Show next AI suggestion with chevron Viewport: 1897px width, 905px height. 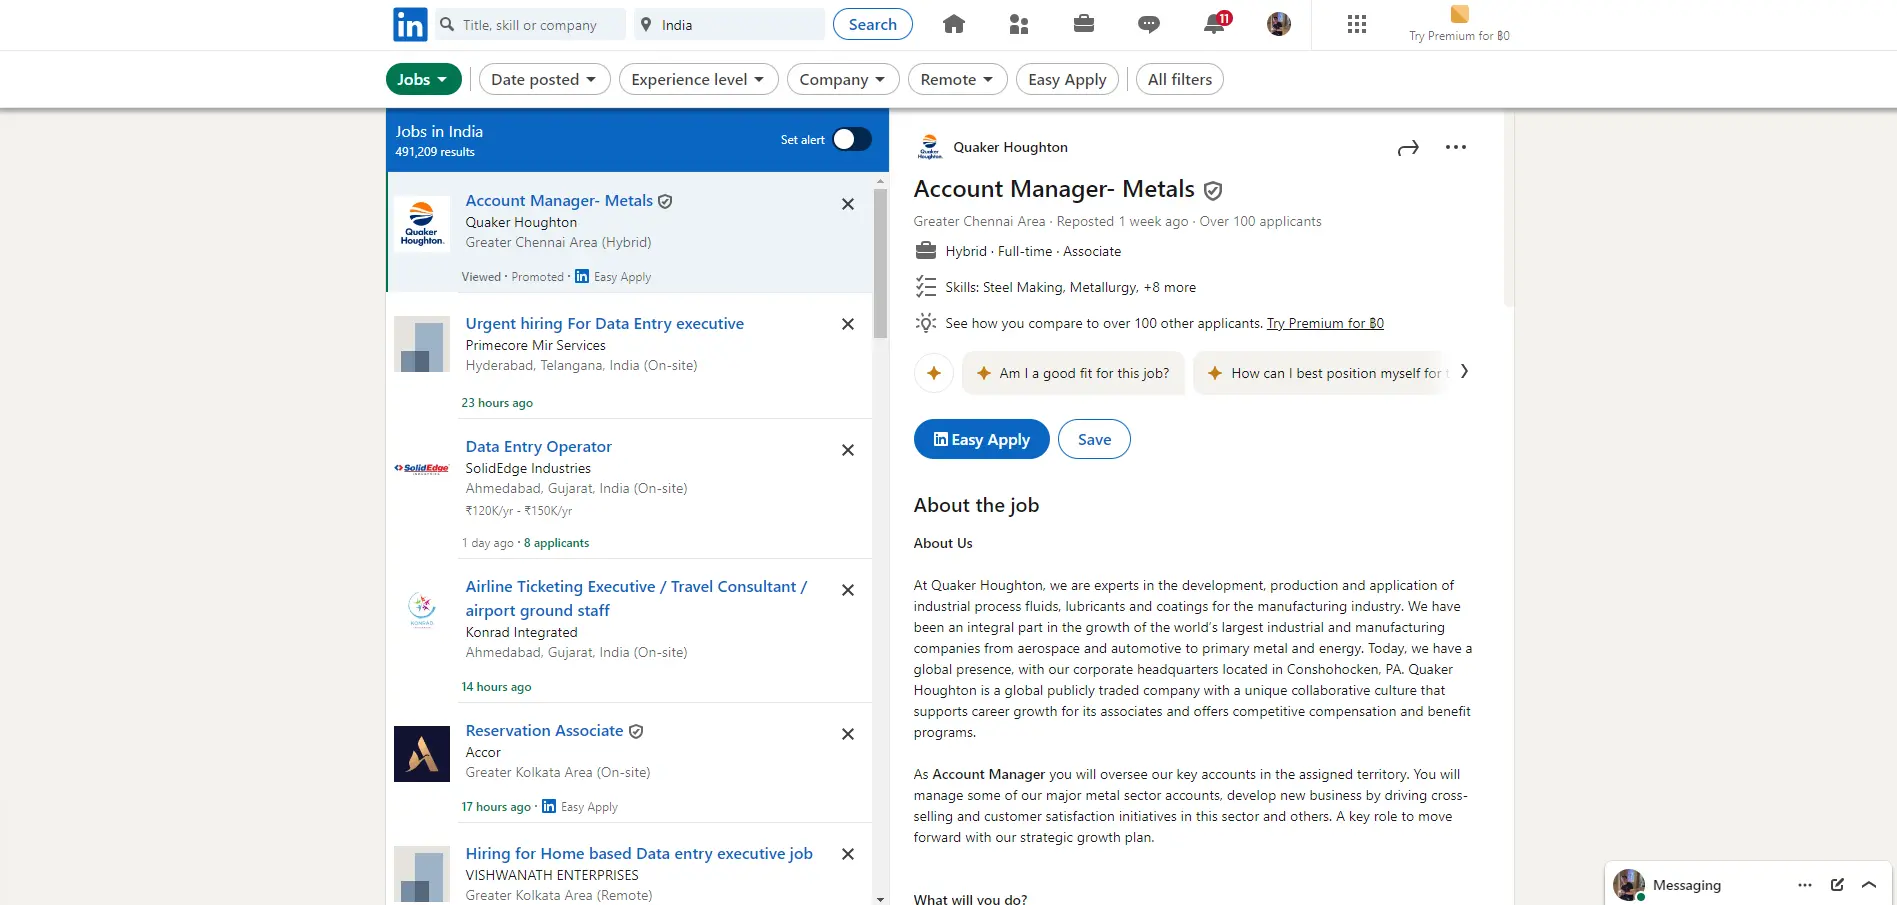(x=1464, y=372)
